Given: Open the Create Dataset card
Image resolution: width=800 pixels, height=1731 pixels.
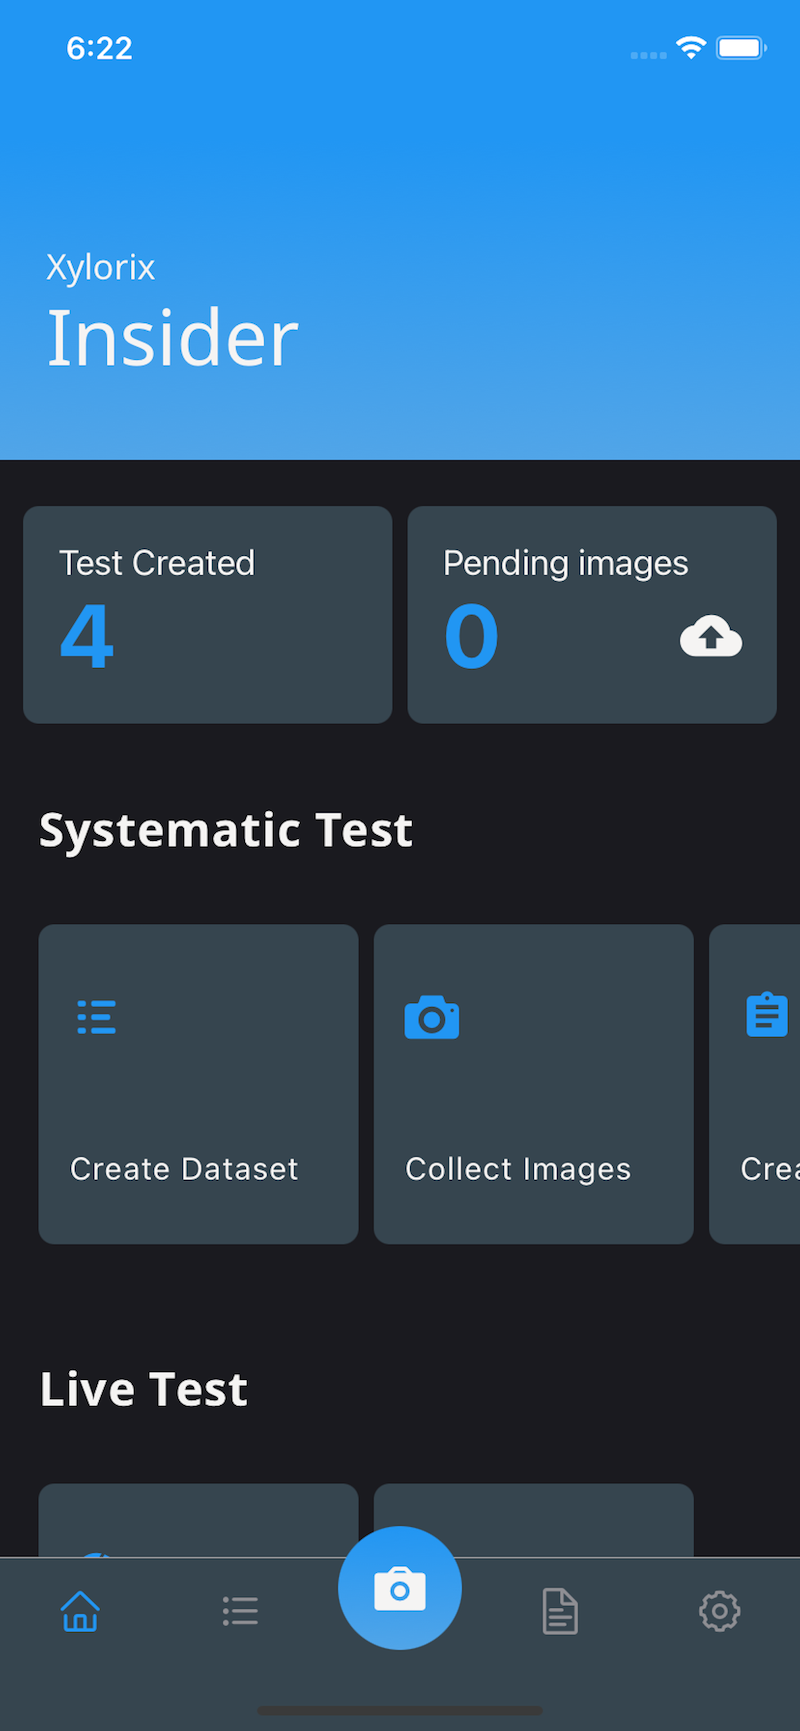Looking at the screenshot, I should click(198, 1084).
